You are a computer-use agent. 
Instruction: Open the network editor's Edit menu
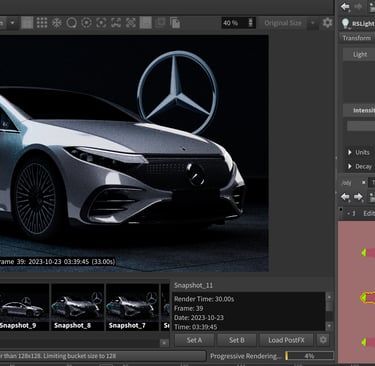pos(369,213)
